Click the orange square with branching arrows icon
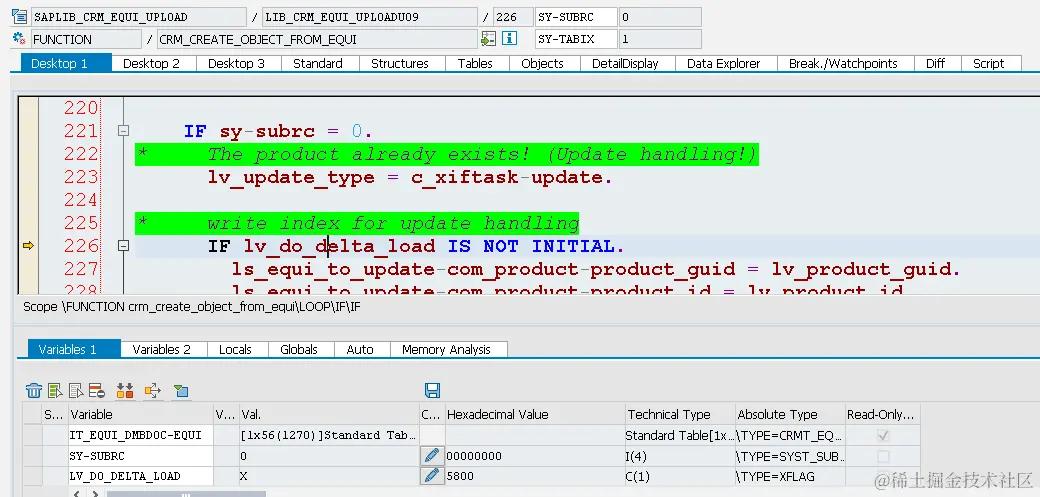This screenshot has width=1040, height=497. [x=153, y=390]
